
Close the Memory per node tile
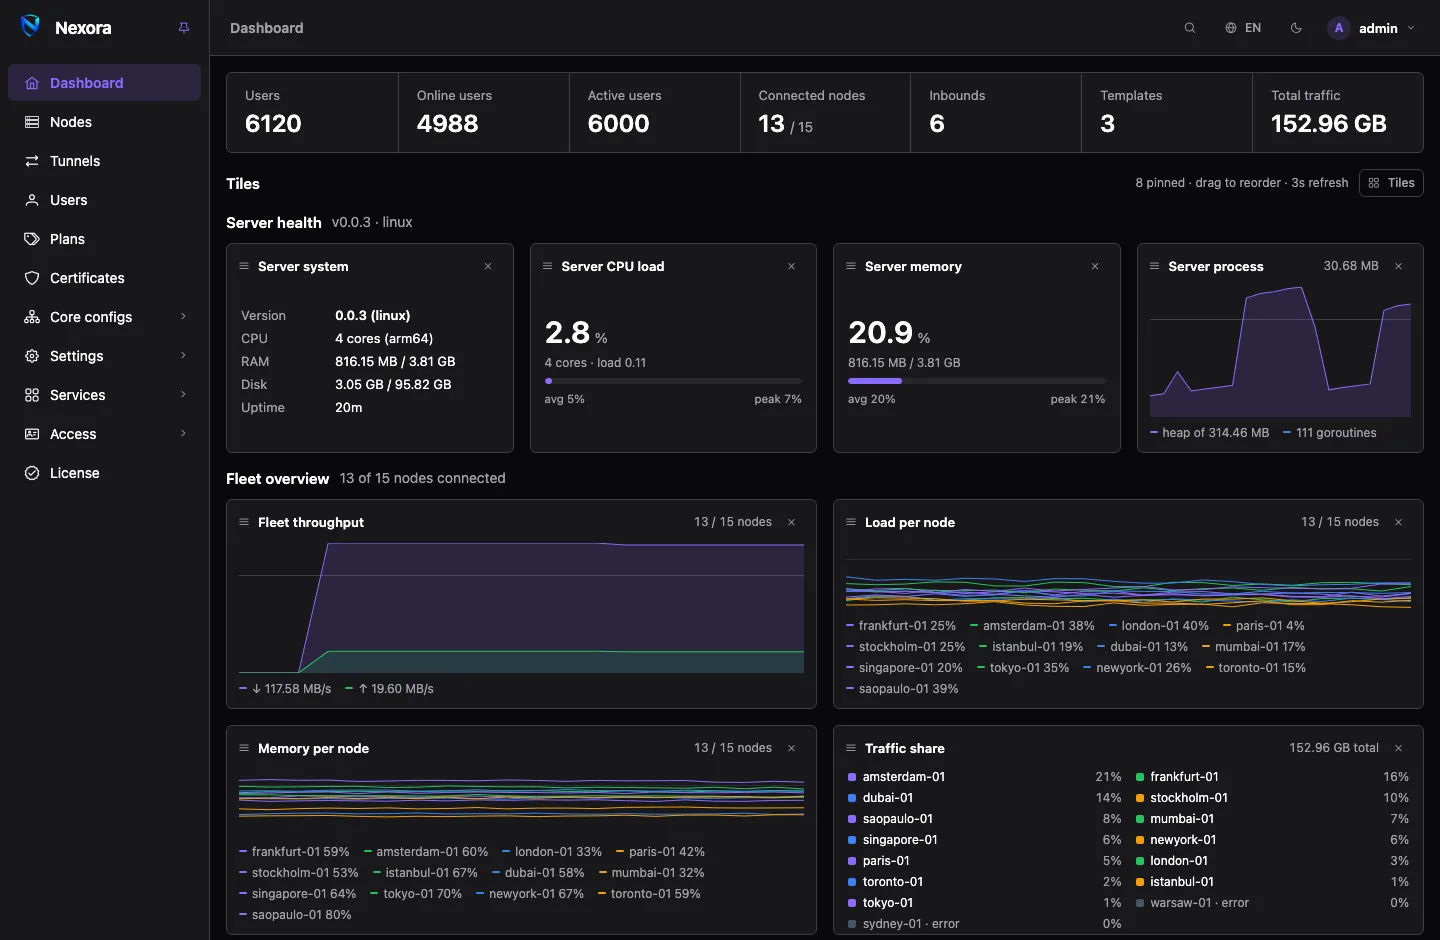pos(791,748)
